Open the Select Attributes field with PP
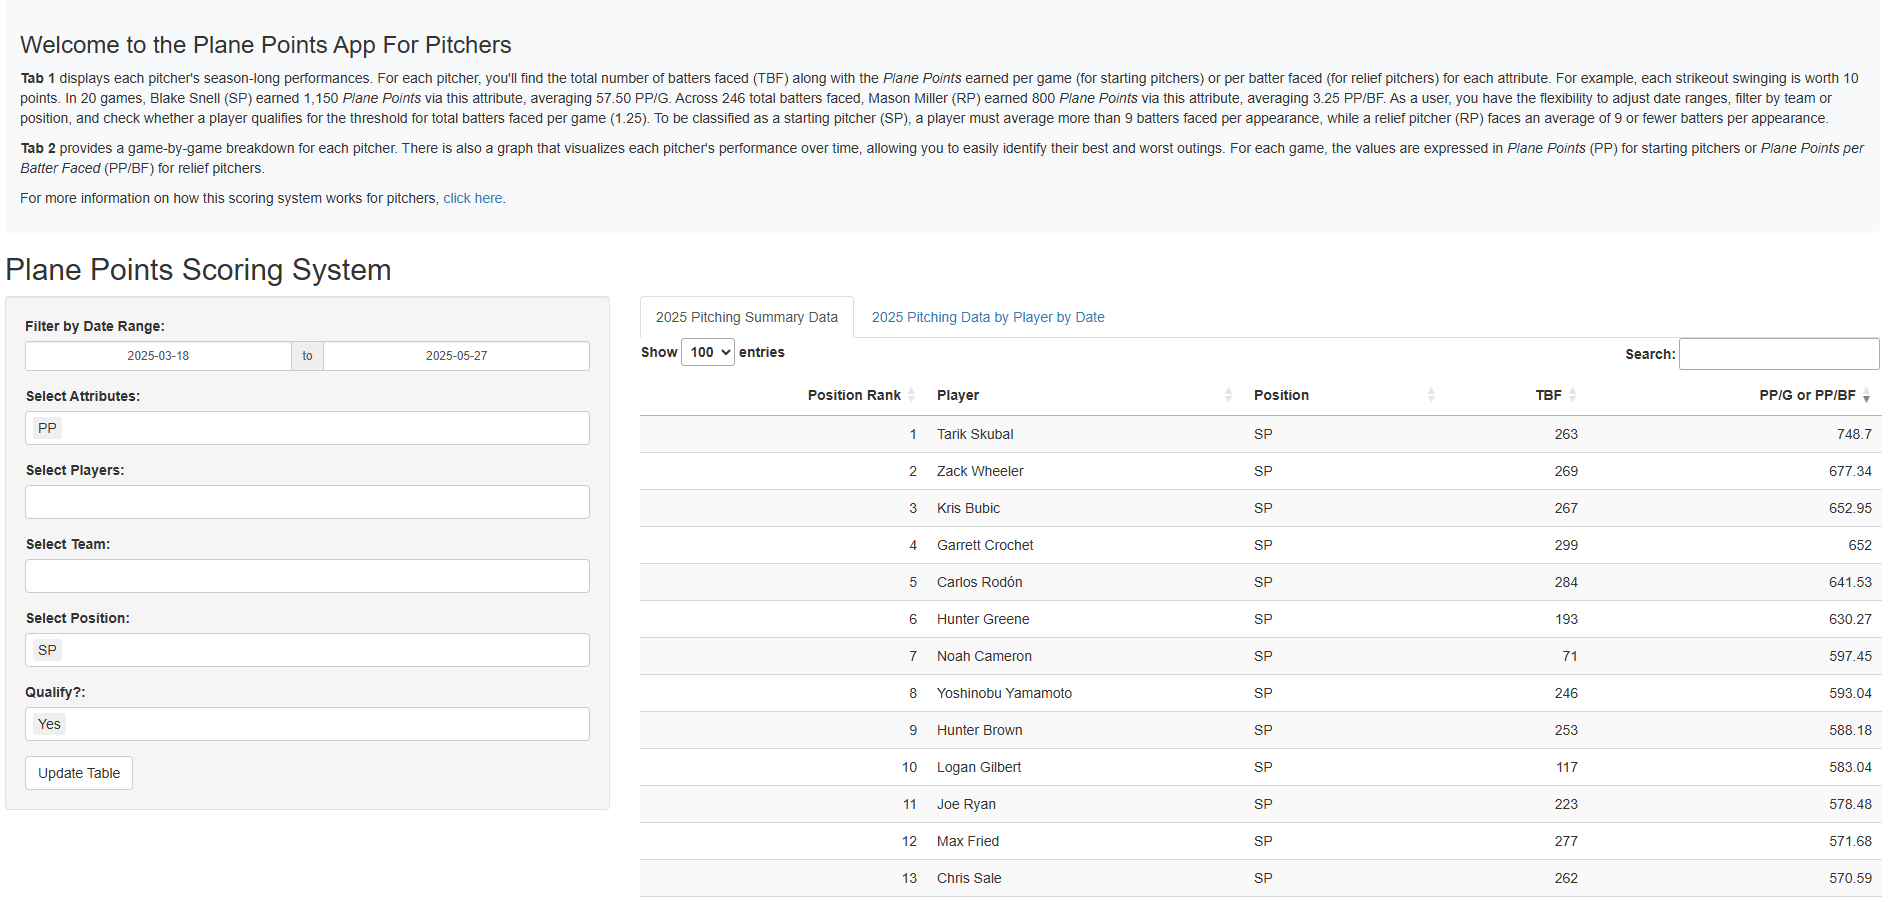This screenshot has width=1888, height=902. coord(307,428)
